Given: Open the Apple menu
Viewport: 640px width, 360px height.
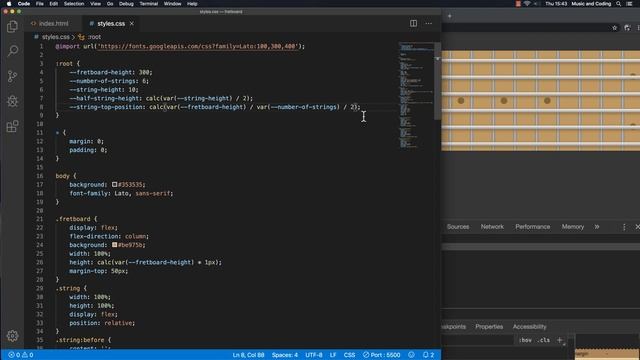Looking at the screenshot, I should tap(9, 4).
